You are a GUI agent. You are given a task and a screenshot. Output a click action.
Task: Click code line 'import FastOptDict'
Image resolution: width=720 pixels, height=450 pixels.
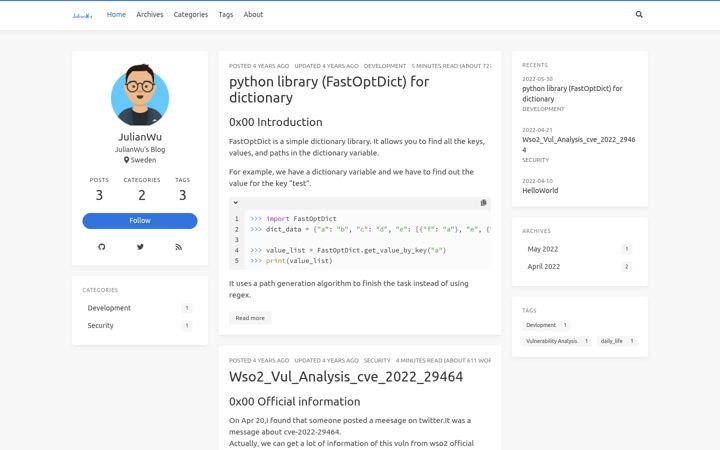(x=293, y=219)
